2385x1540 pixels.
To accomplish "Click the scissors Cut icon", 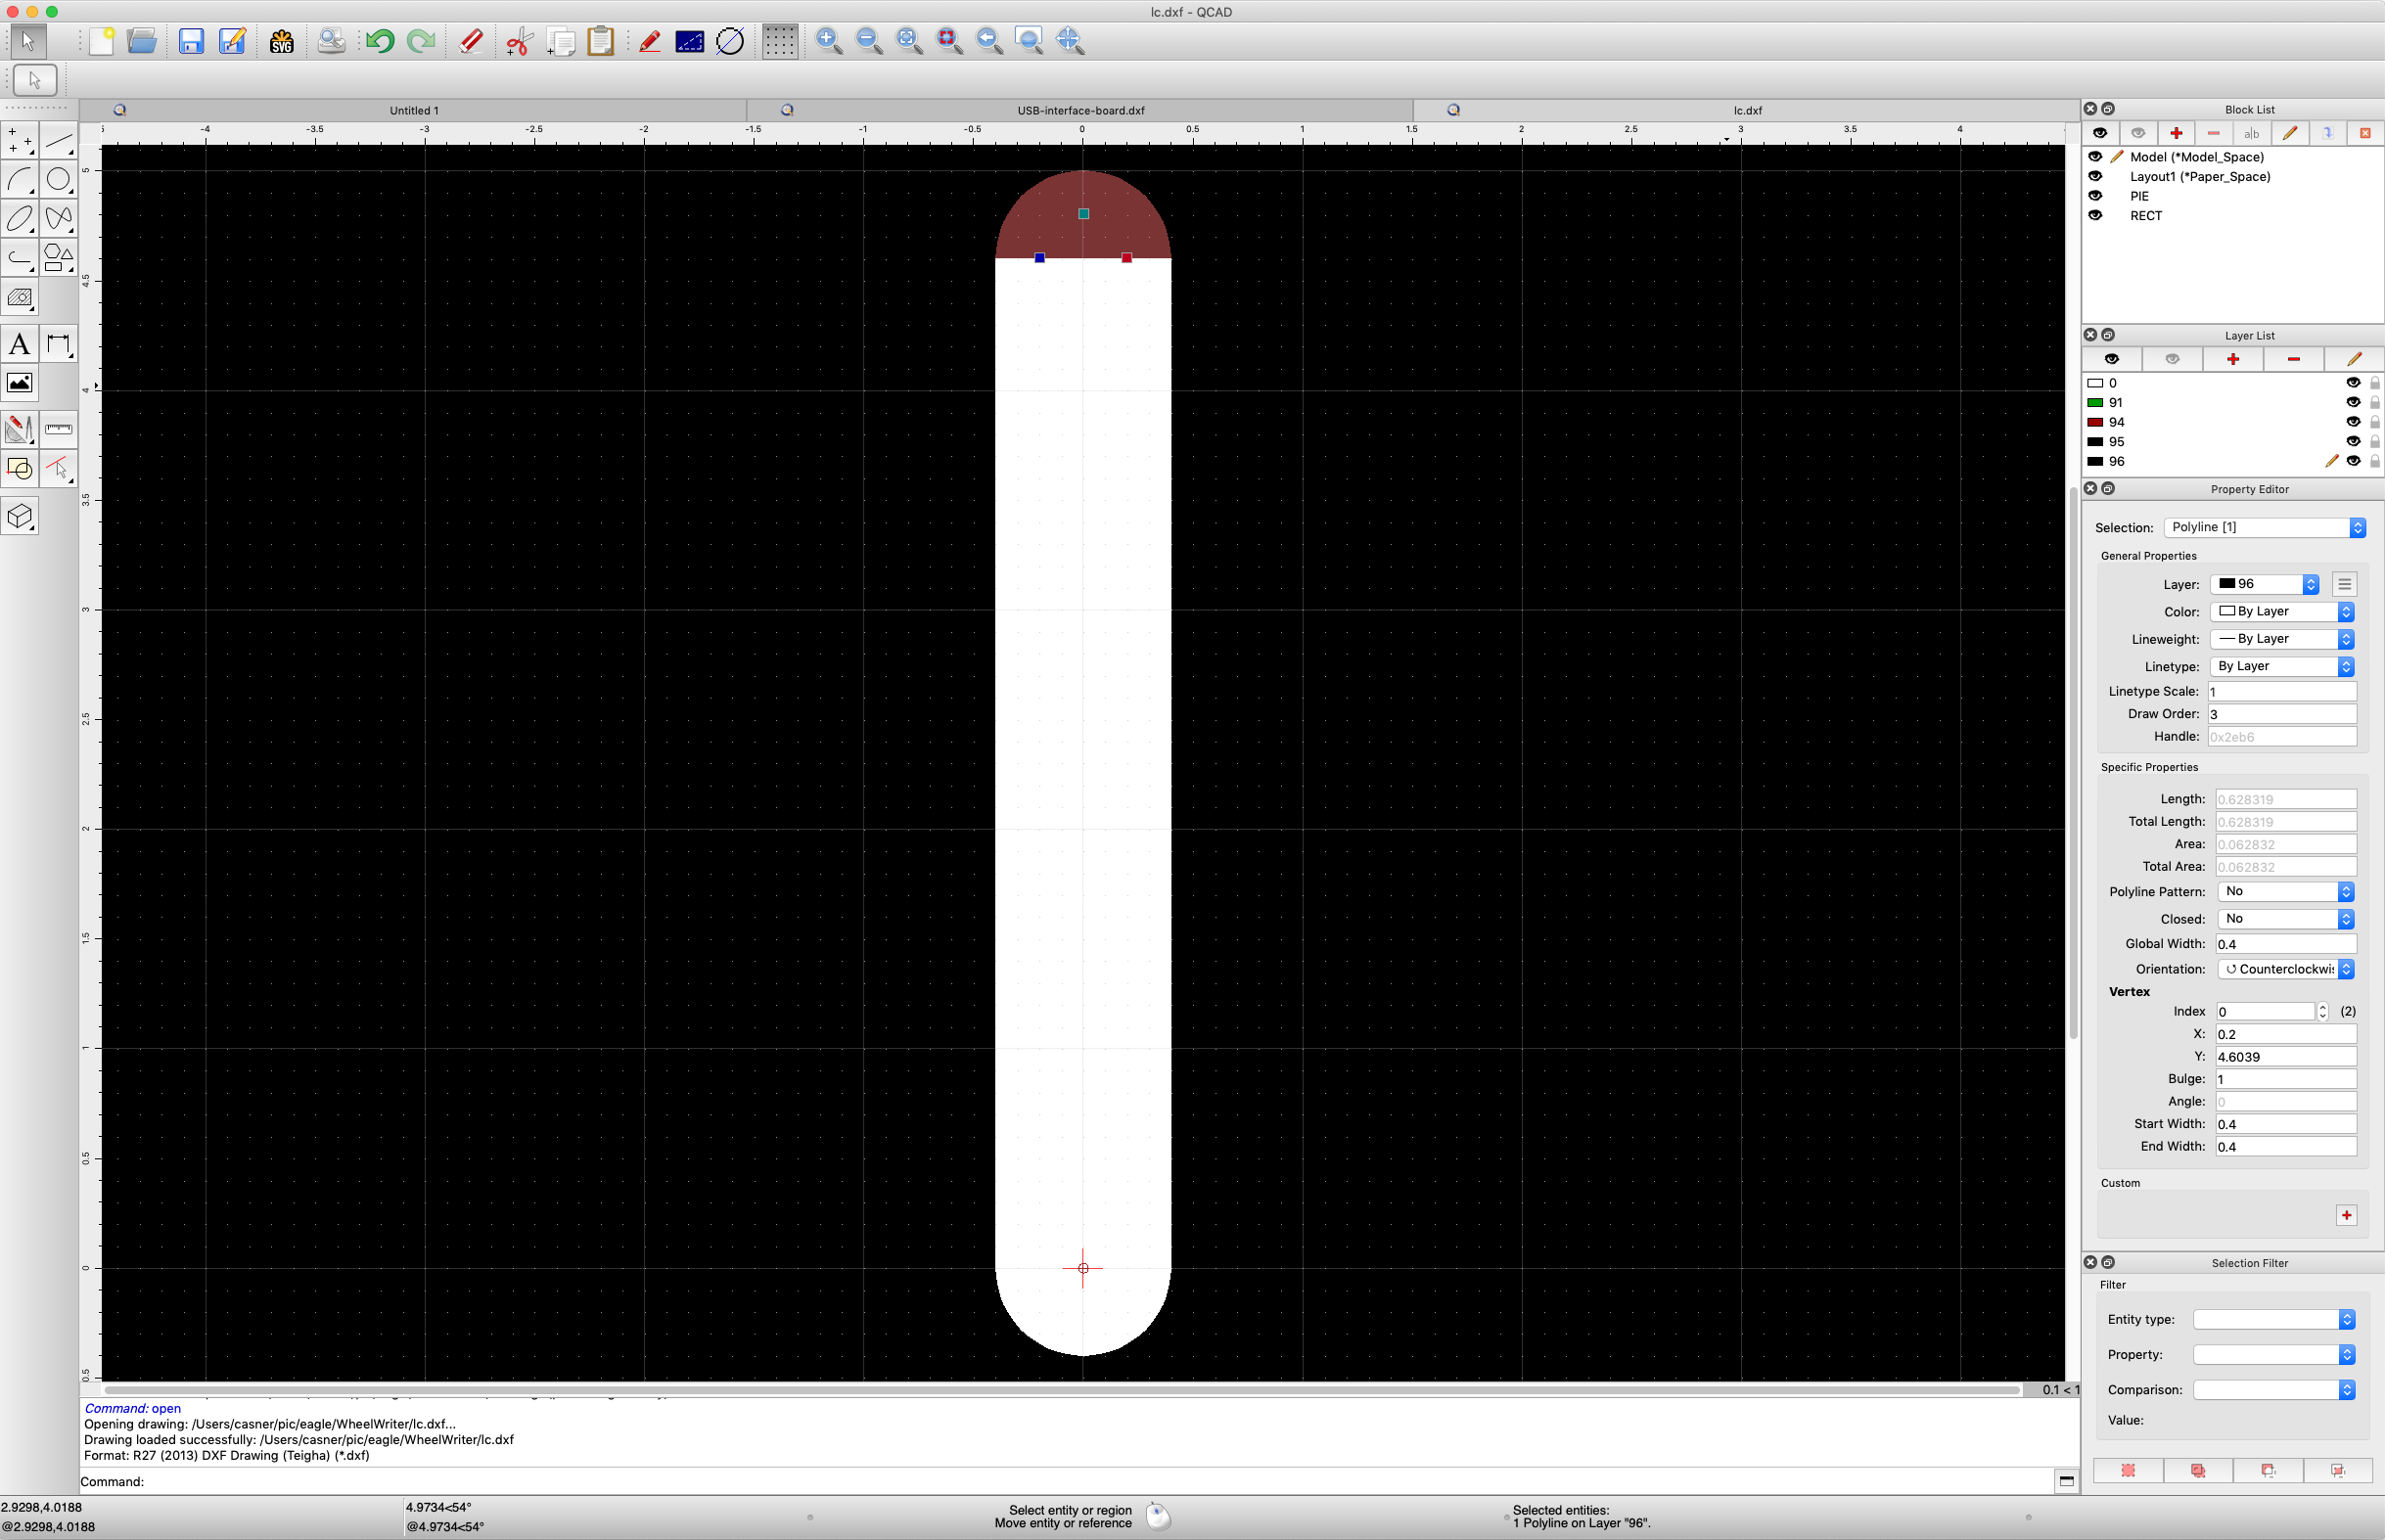I will 519,41.
